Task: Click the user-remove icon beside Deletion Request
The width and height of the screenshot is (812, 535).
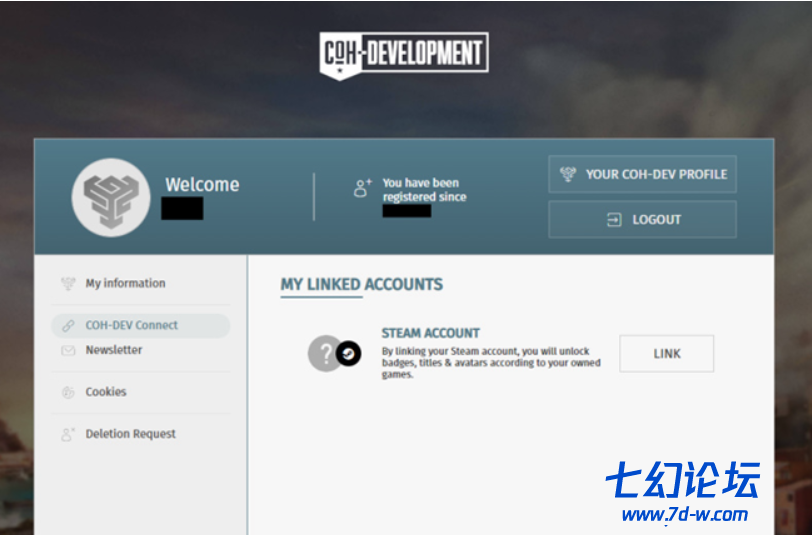Action: point(68,434)
